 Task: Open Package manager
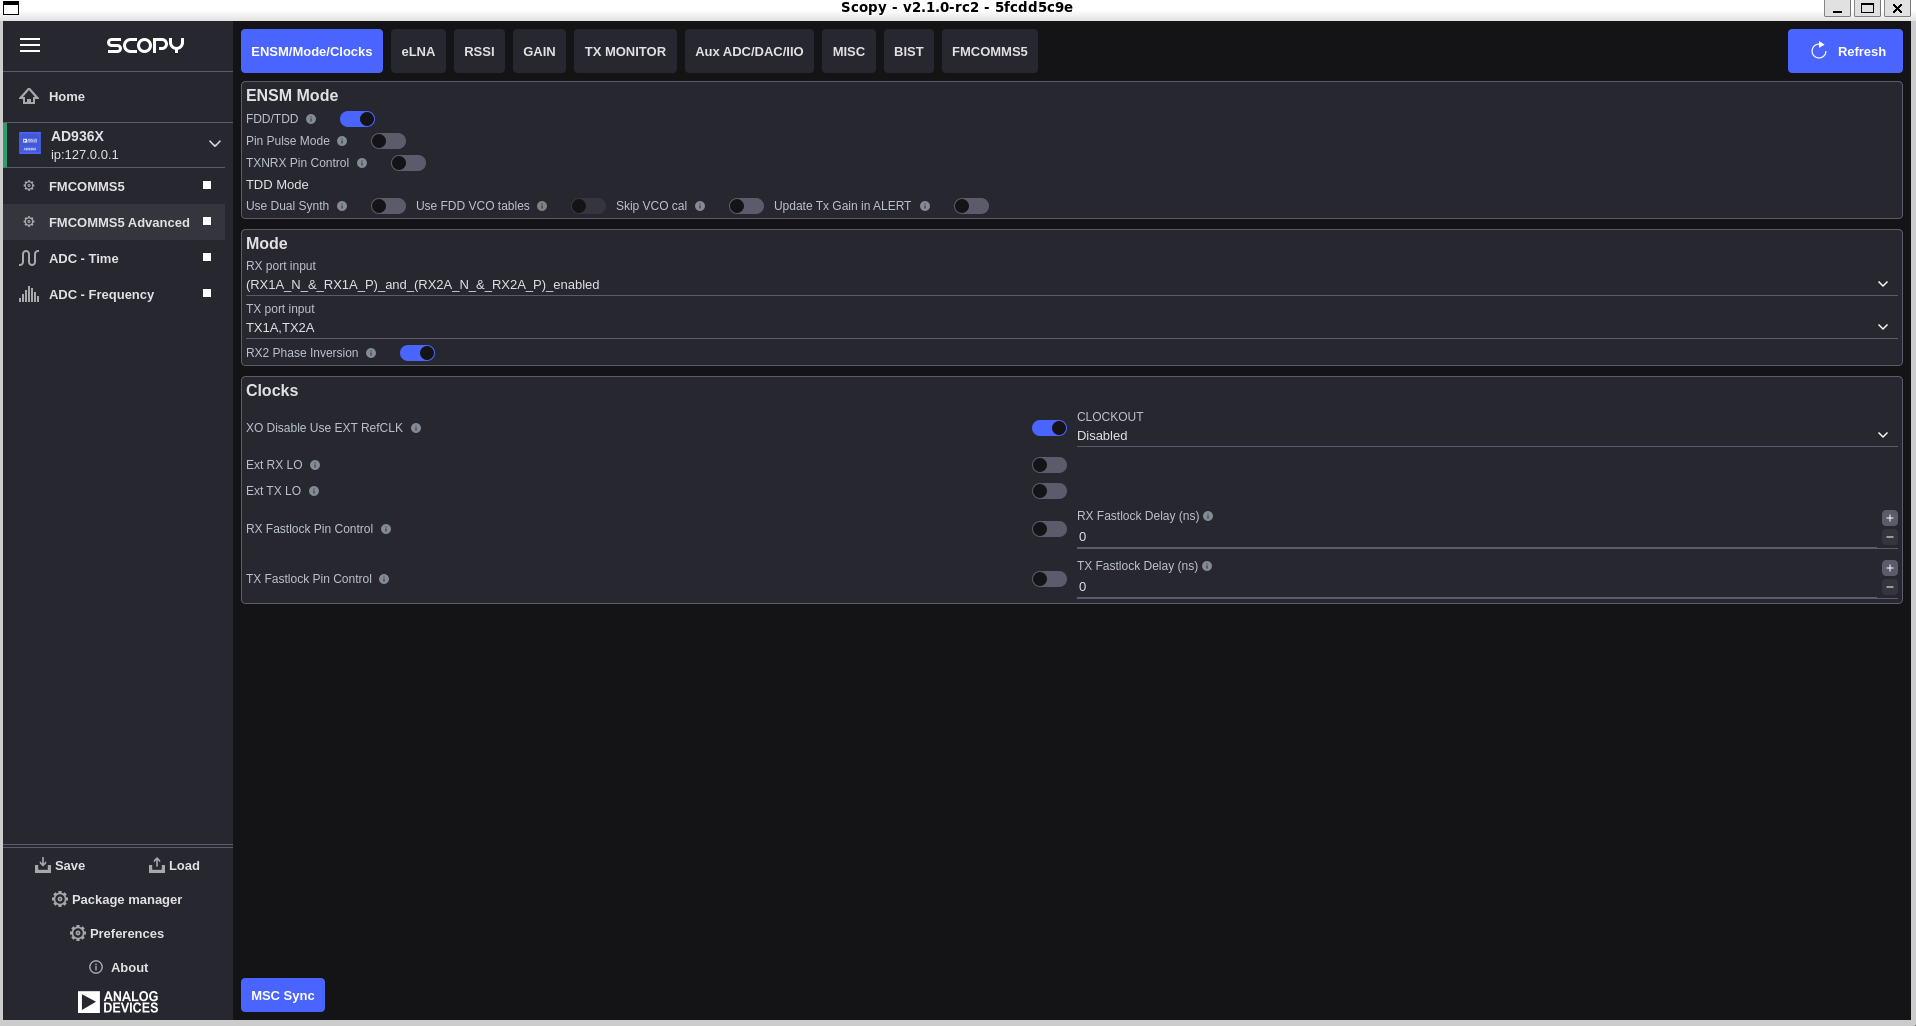click(x=117, y=899)
